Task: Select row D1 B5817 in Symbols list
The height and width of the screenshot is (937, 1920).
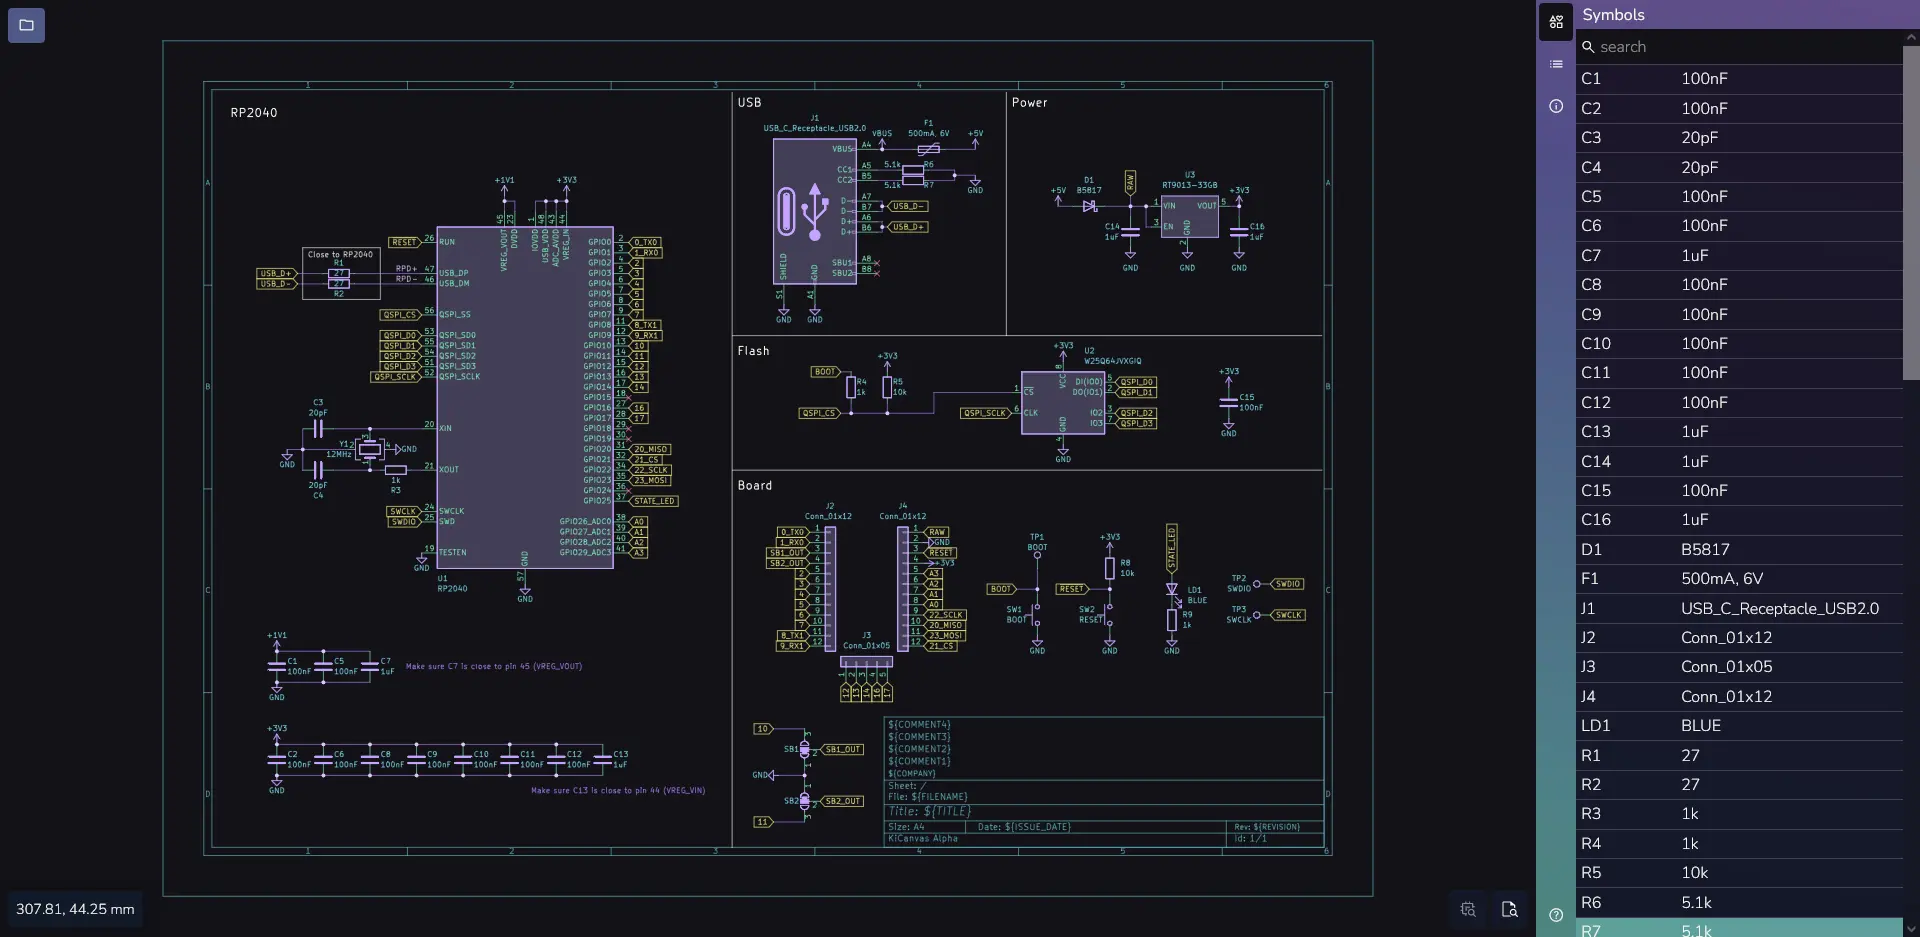Action: [1739, 549]
